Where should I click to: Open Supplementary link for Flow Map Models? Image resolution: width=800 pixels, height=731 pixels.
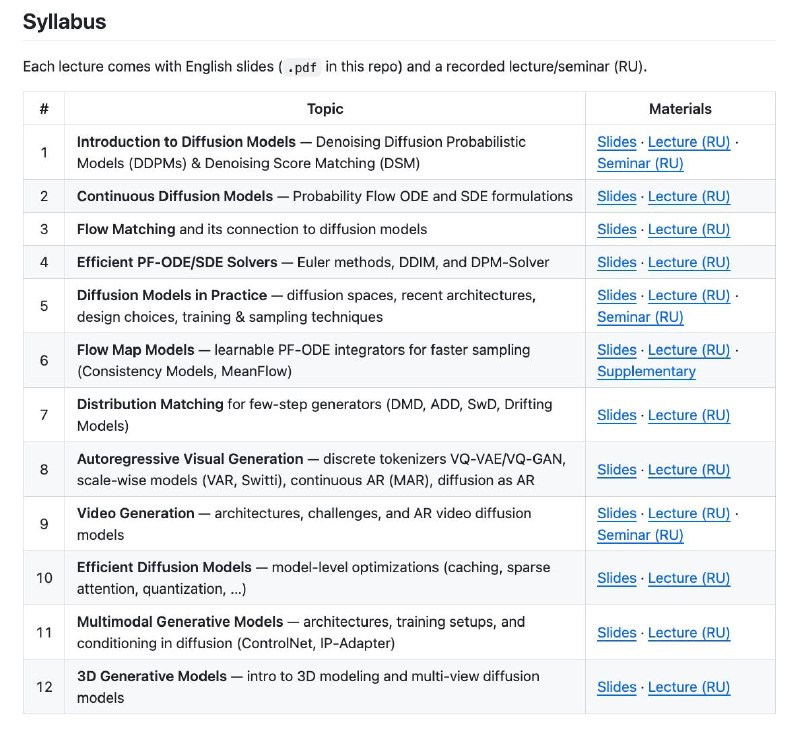[x=646, y=371]
